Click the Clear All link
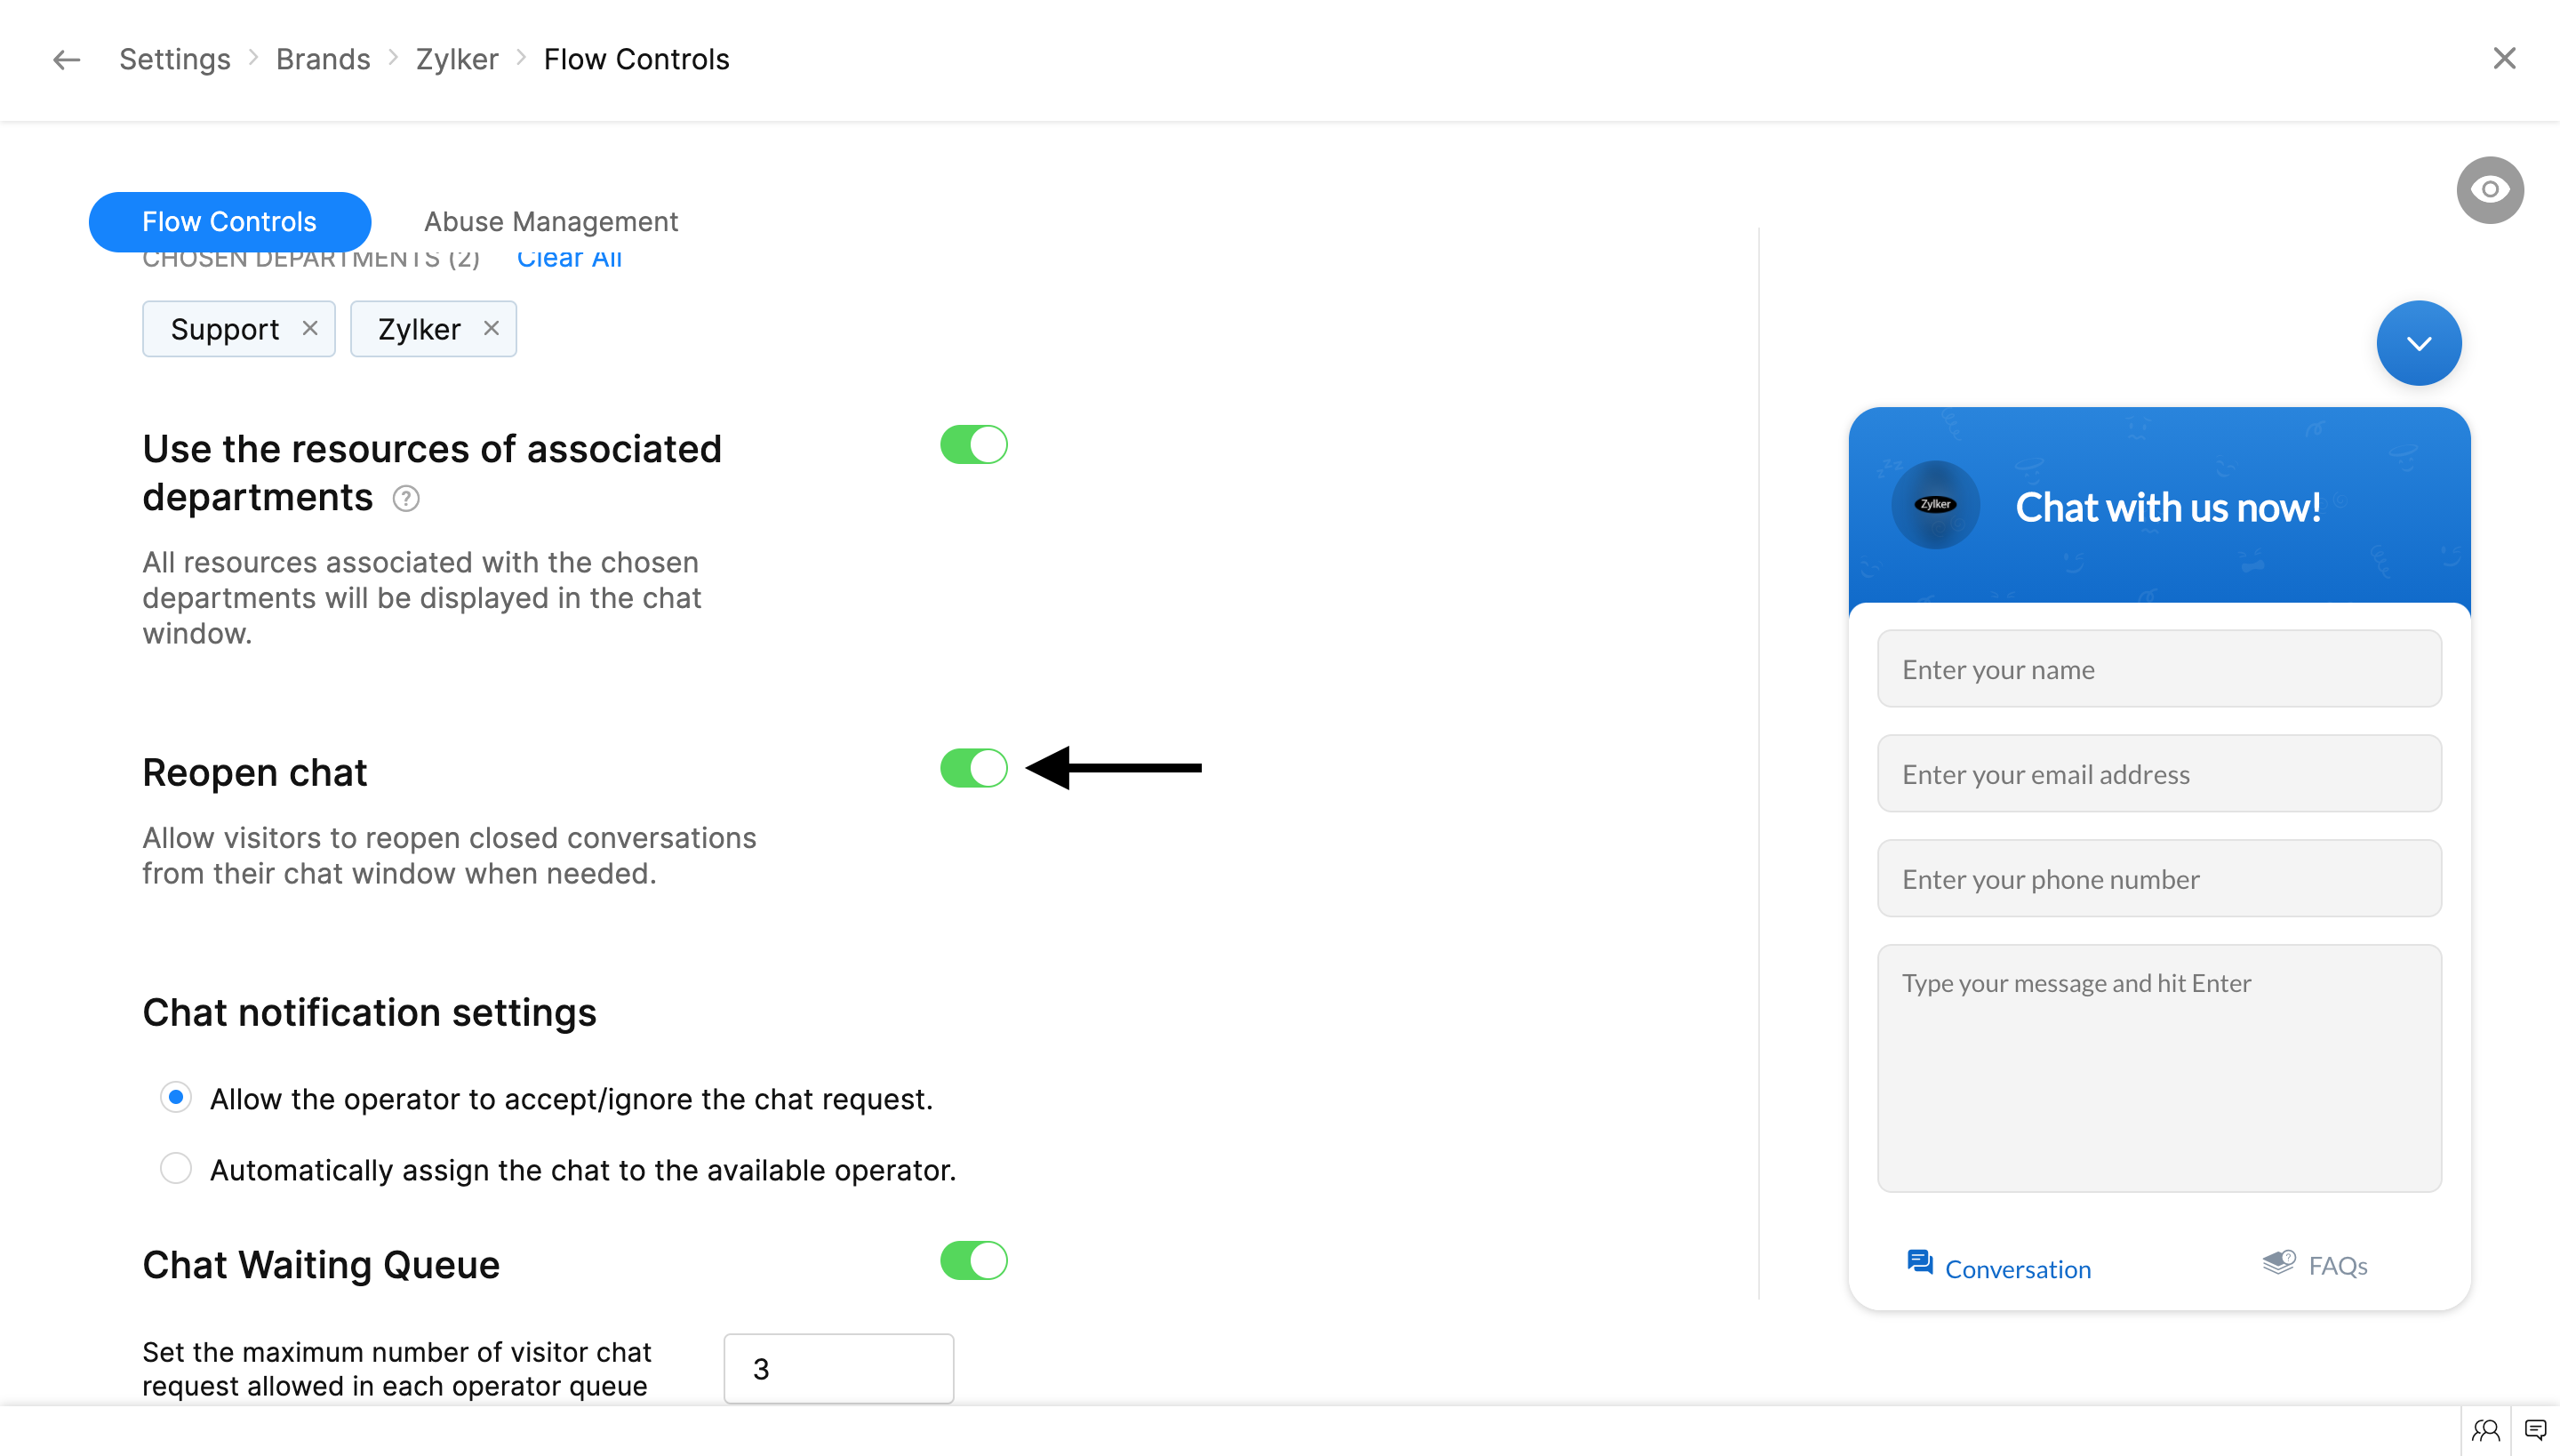The width and height of the screenshot is (2560, 1456). [569, 260]
